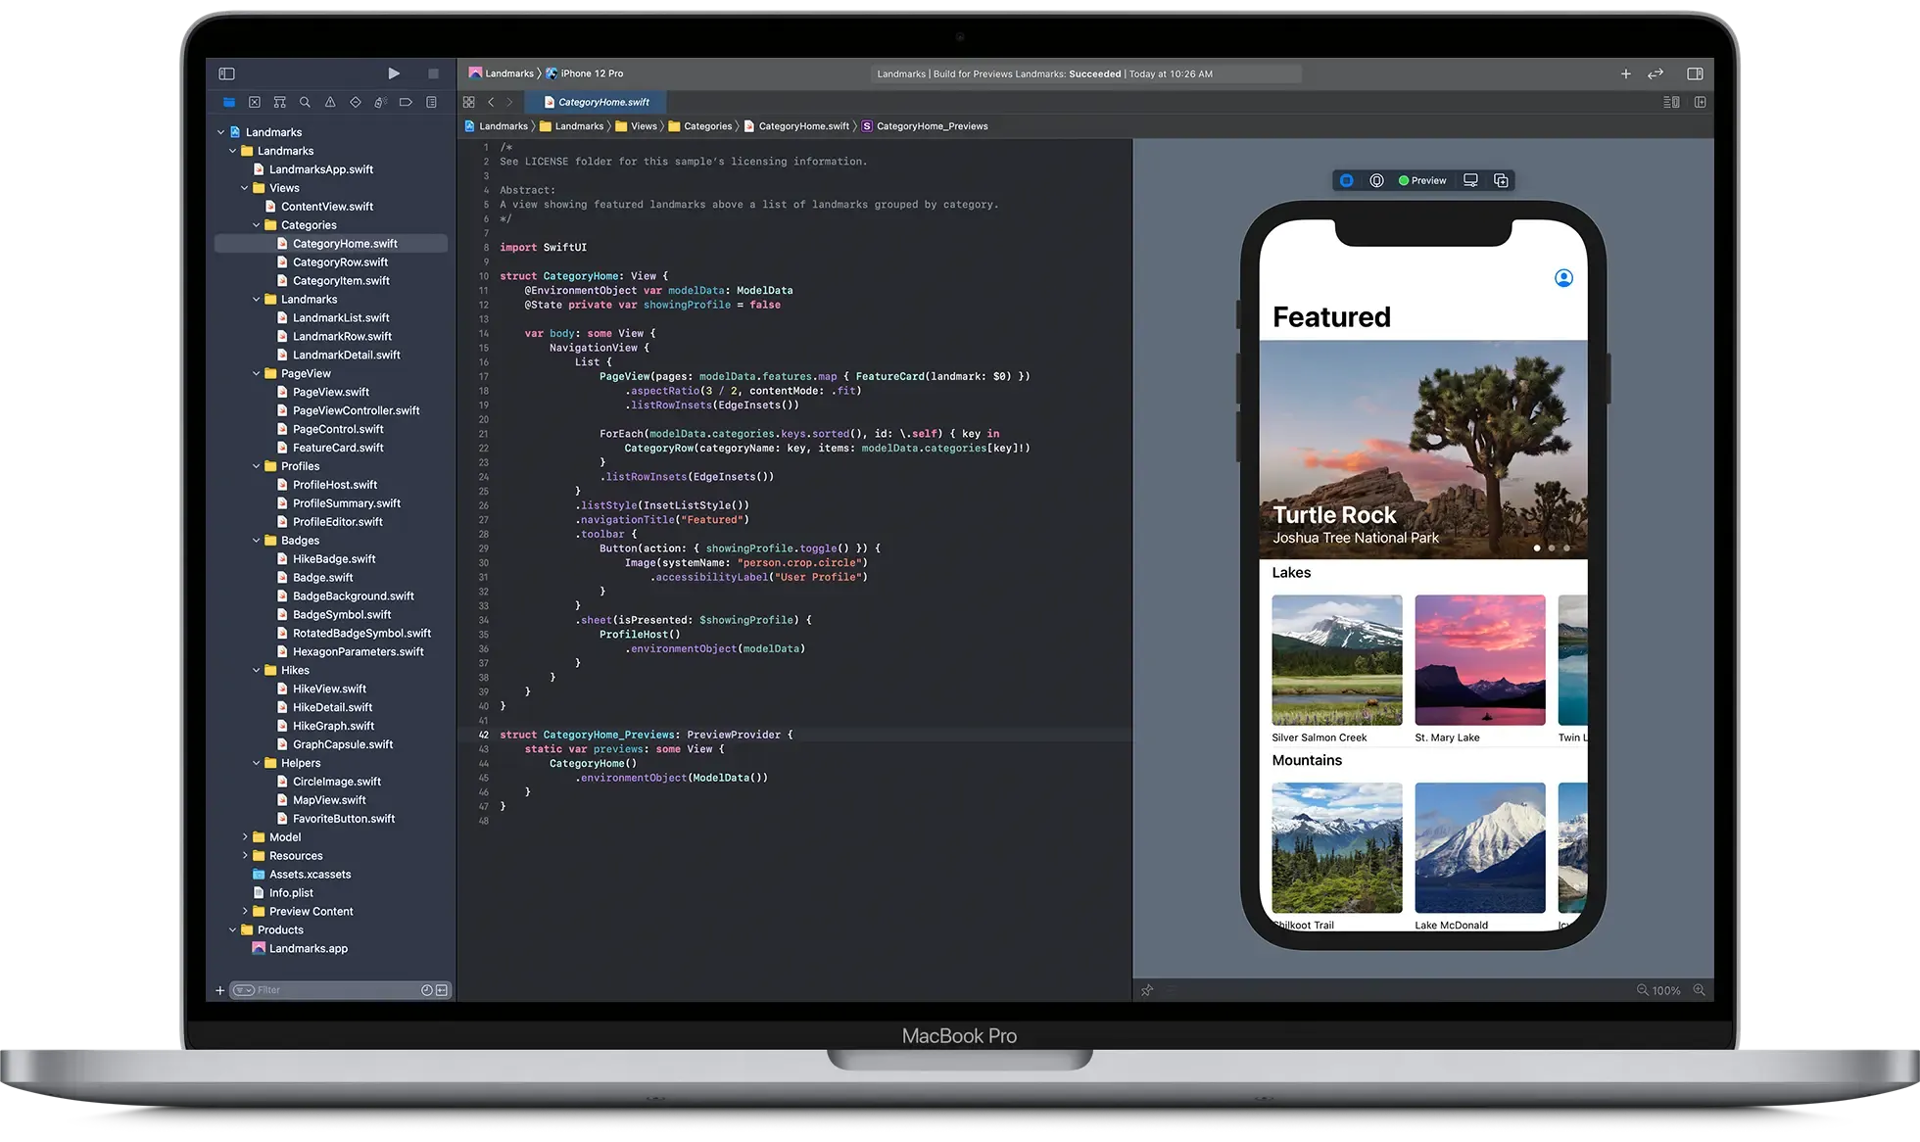Screen dimensions: 1920x1142
Task: Toggle live preview mode button
Action: (1347, 180)
